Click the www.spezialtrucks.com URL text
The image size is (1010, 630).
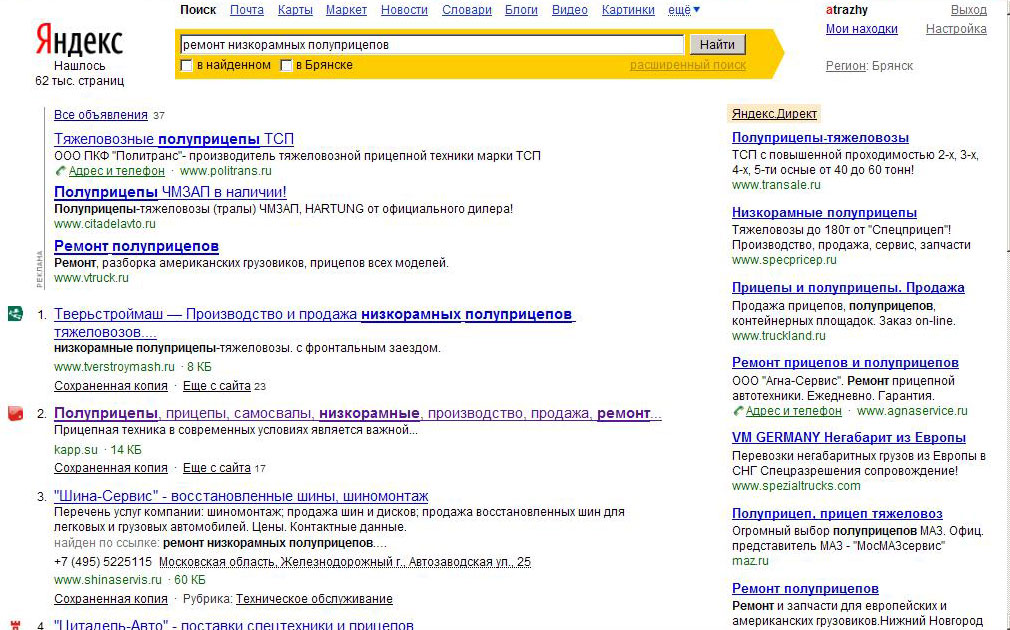tap(796, 486)
